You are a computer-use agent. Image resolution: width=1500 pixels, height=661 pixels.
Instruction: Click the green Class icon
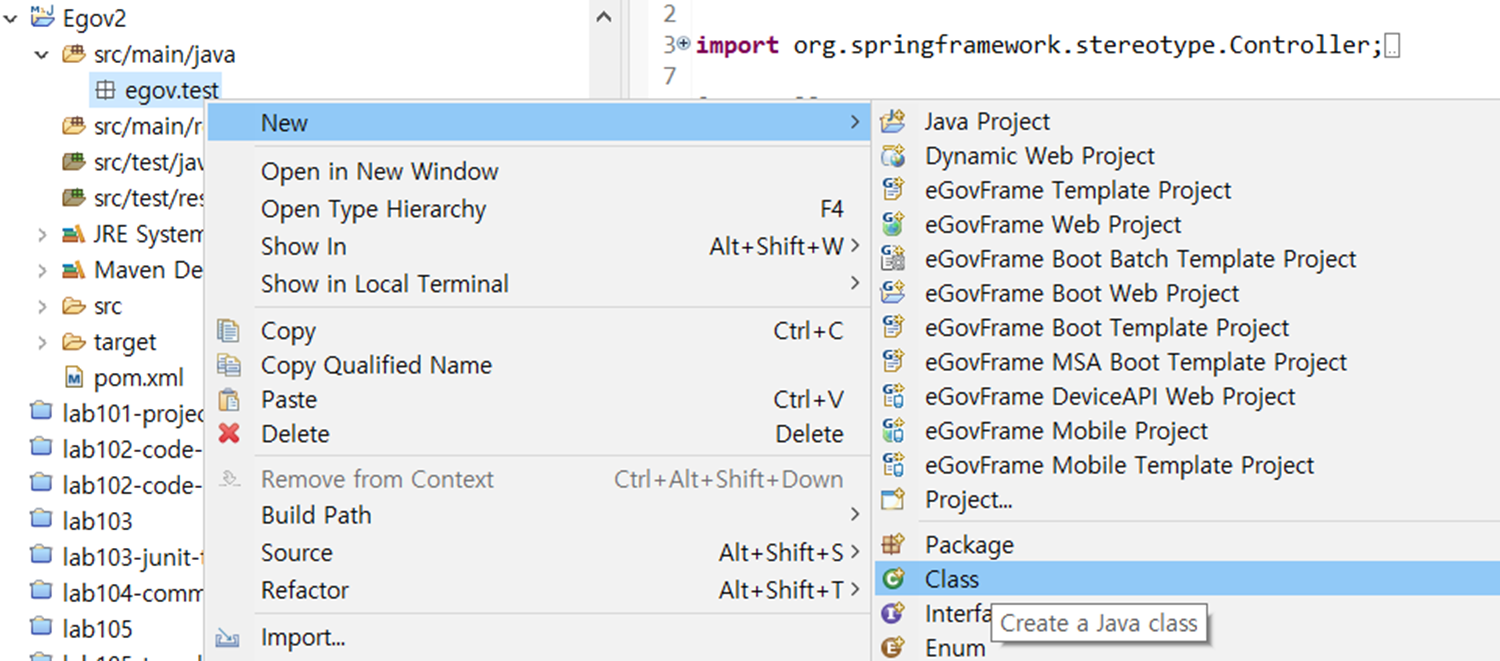click(892, 579)
